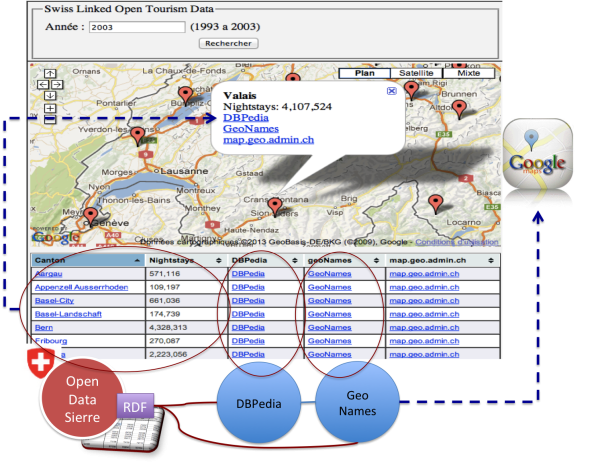Open the GeoNames link in Bern row
Screen dimensions: 600x467
tap(329, 327)
